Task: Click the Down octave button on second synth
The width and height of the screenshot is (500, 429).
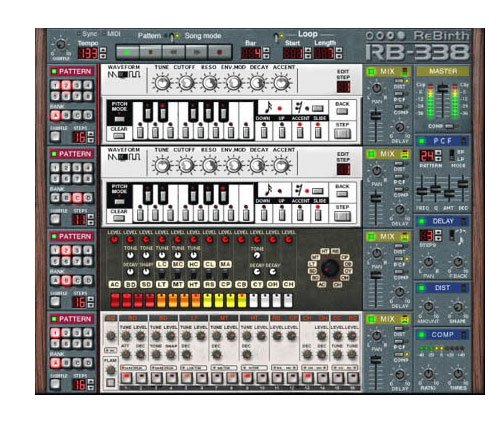Action: pos(264,214)
